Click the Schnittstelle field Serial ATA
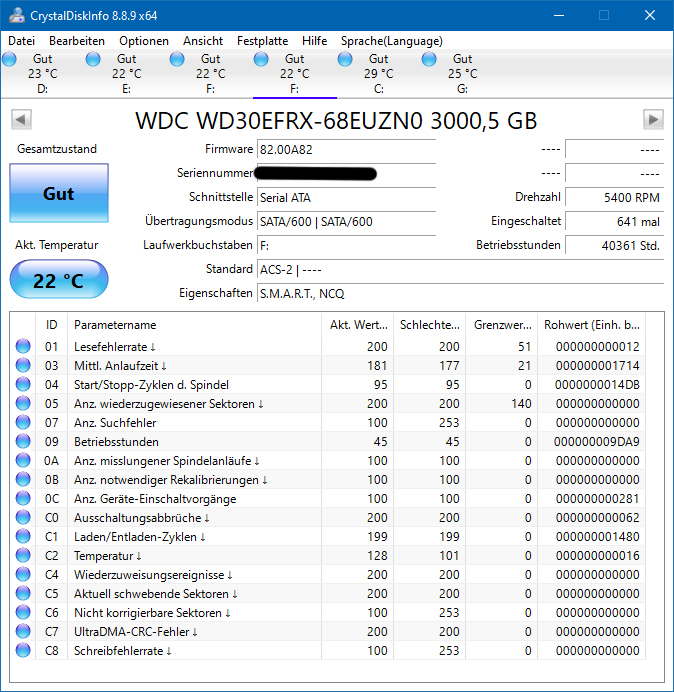Viewport: 674px width, 692px height. 346,197
